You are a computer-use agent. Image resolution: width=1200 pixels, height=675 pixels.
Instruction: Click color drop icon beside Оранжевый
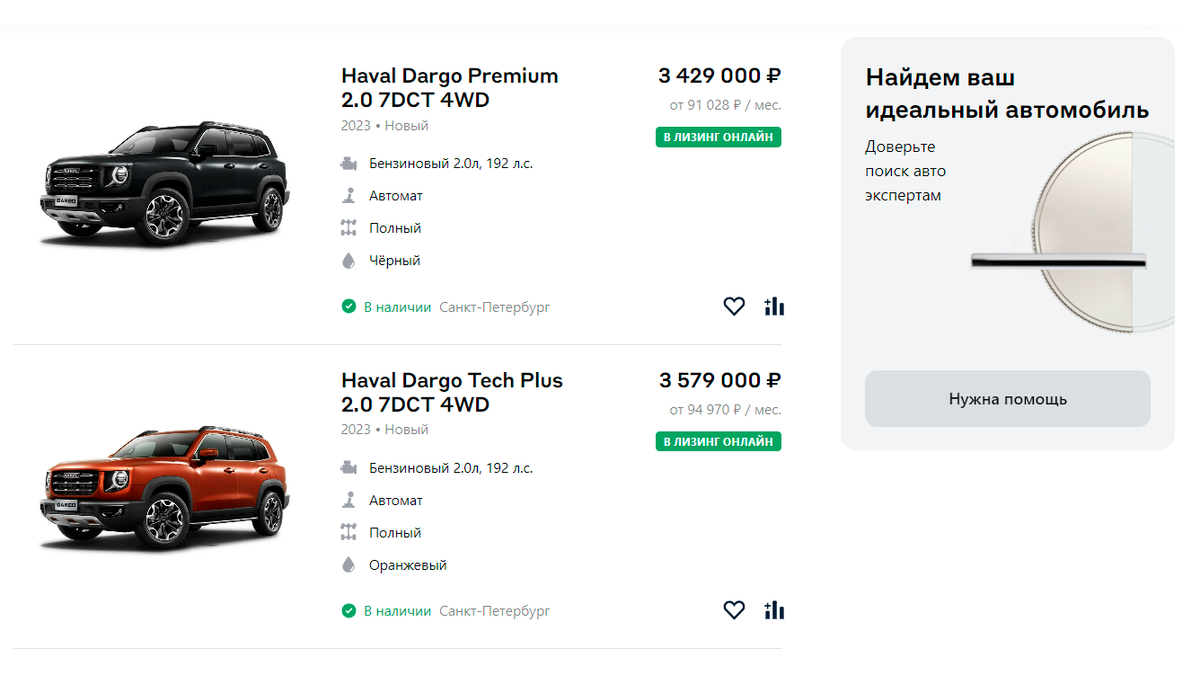[348, 565]
